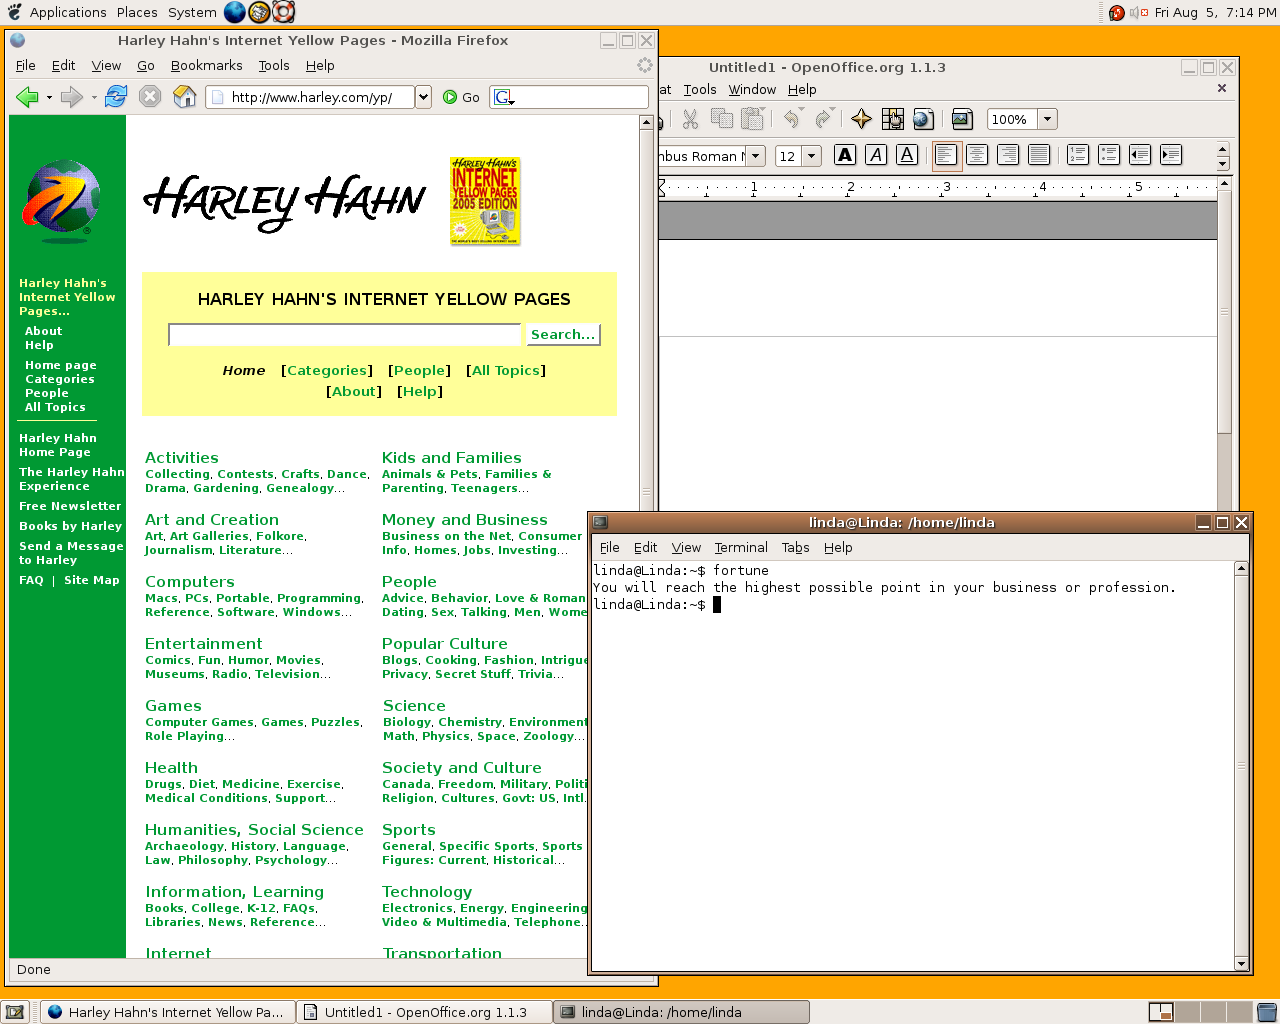The image size is (1280, 1024).
Task: Toggle numbered list in OpenOffice
Action: point(1078,155)
